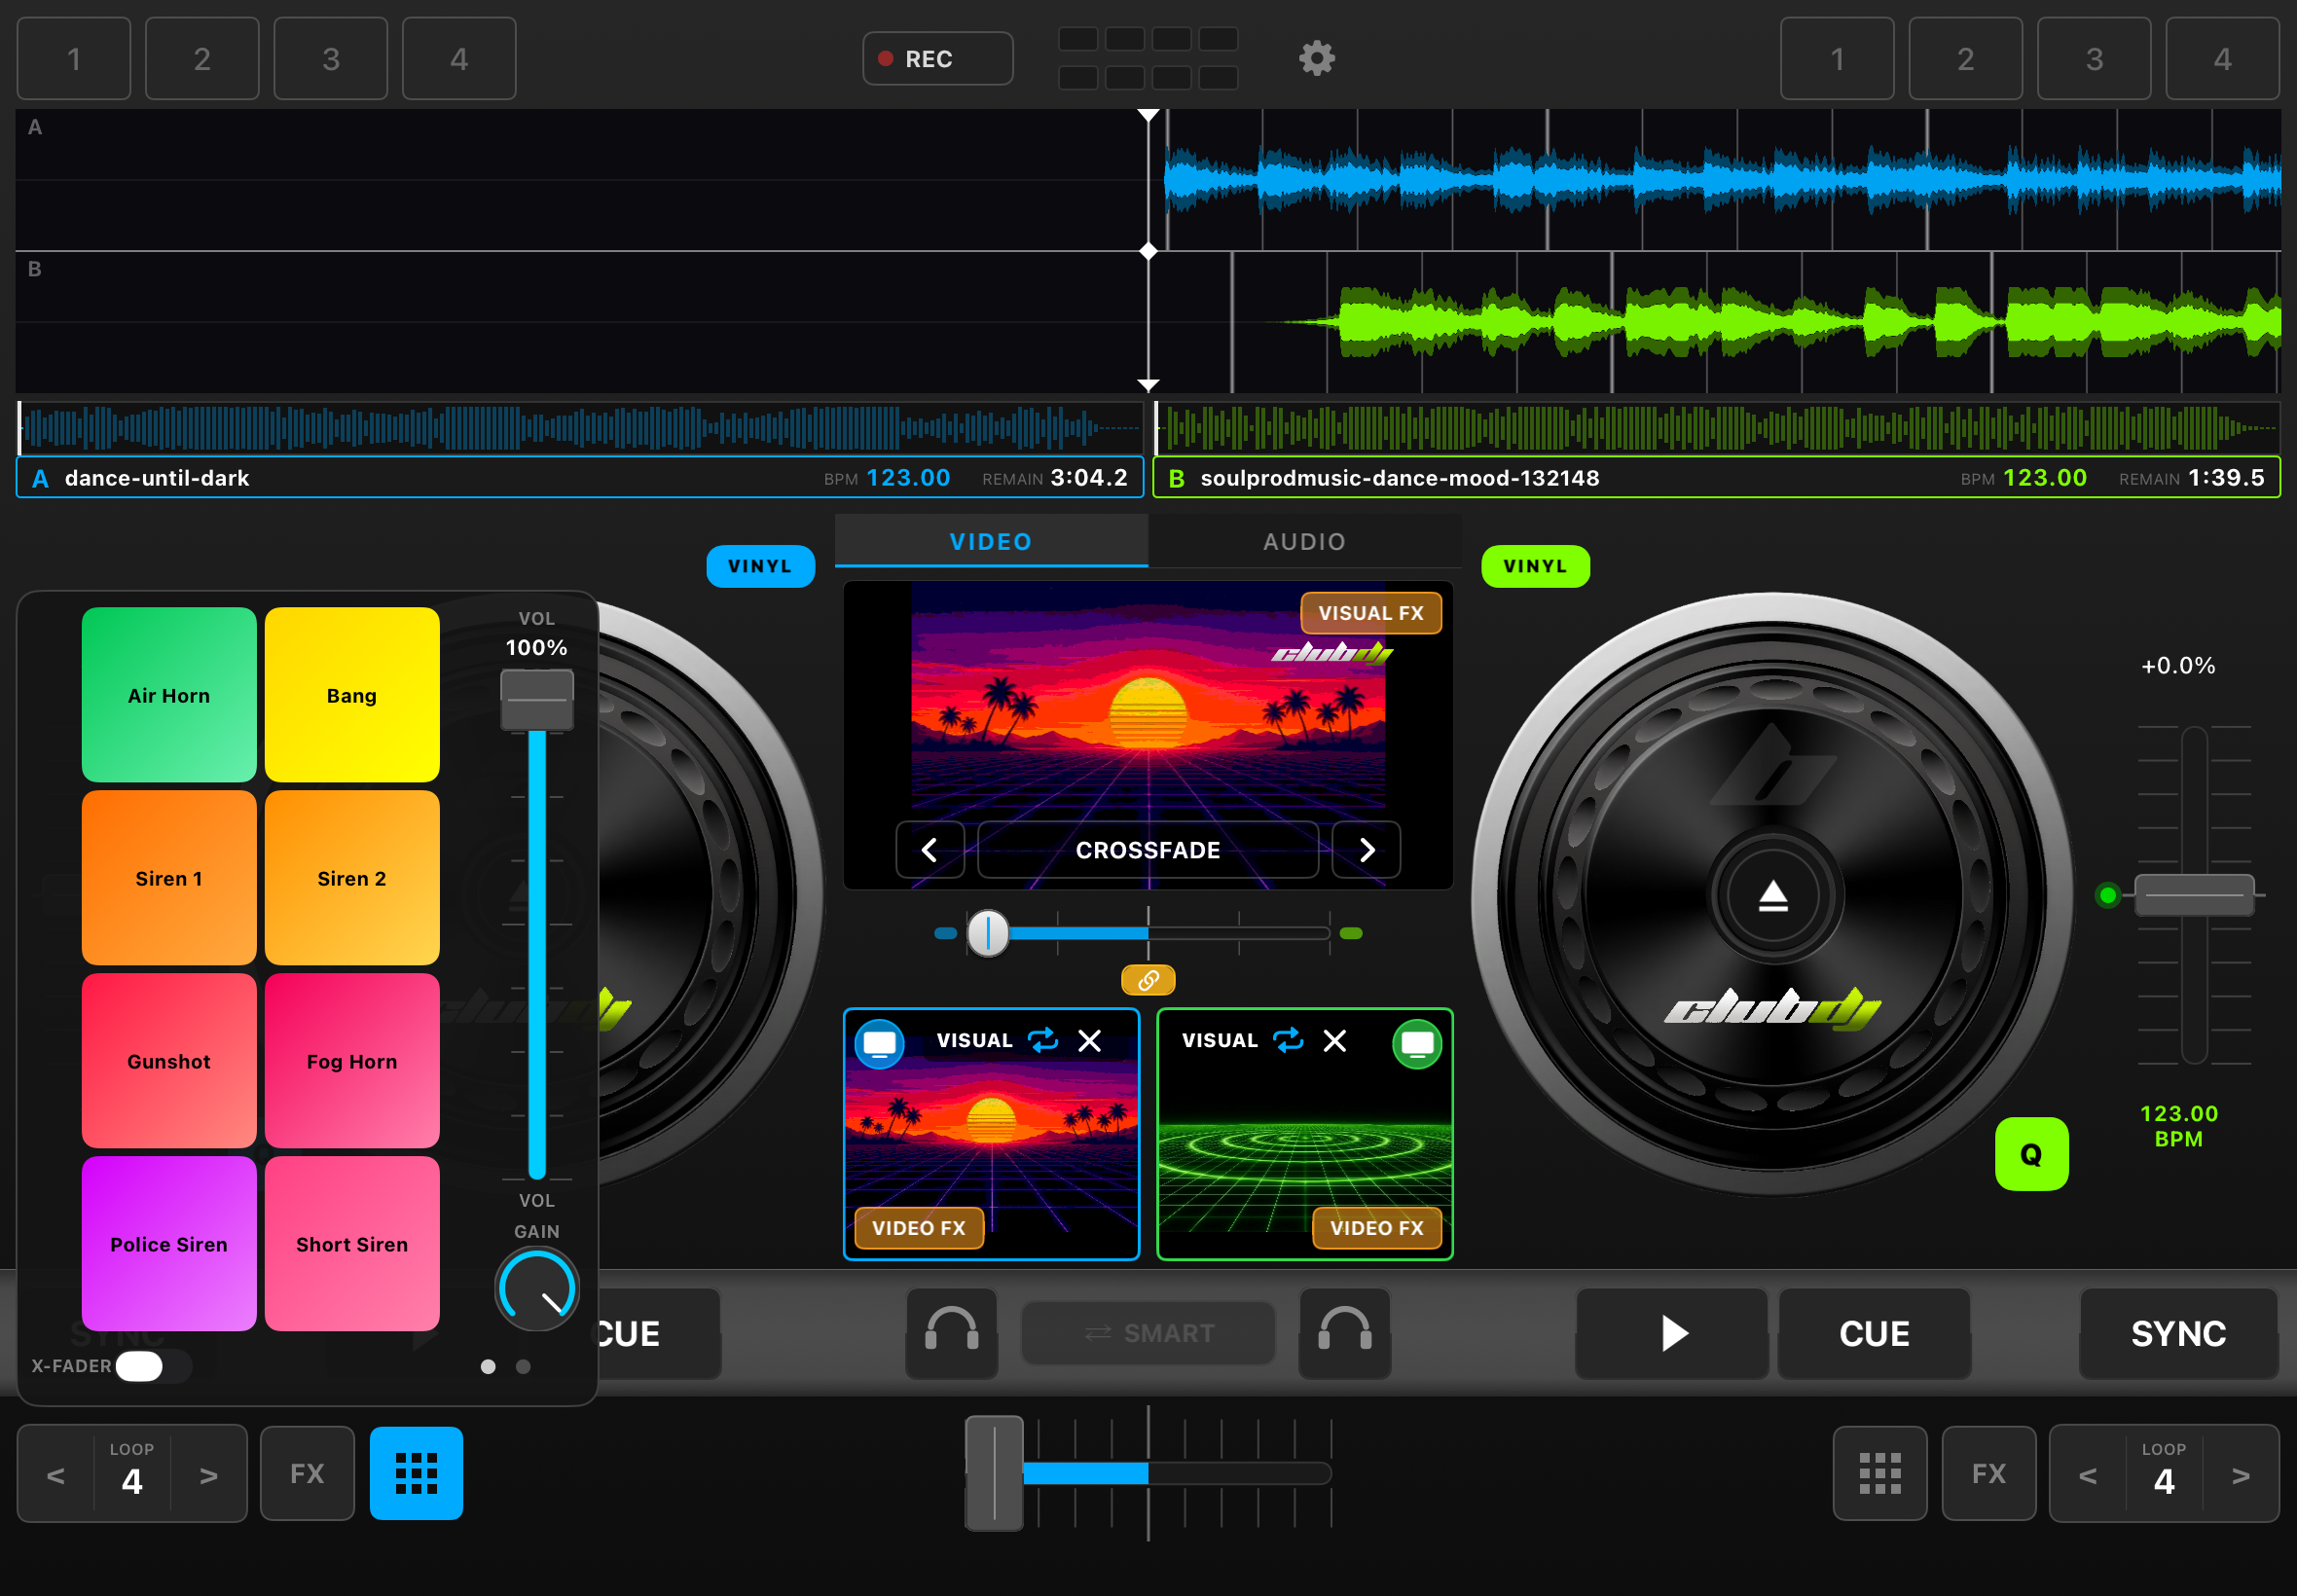Select next video transition with right chevron
Viewport: 2297px width, 1596px height.
[x=1366, y=850]
